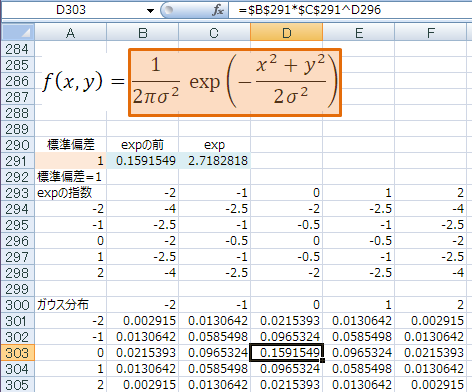Click cell C302 with value 0.0585498
This screenshot has height=392, width=472.
pos(214,337)
